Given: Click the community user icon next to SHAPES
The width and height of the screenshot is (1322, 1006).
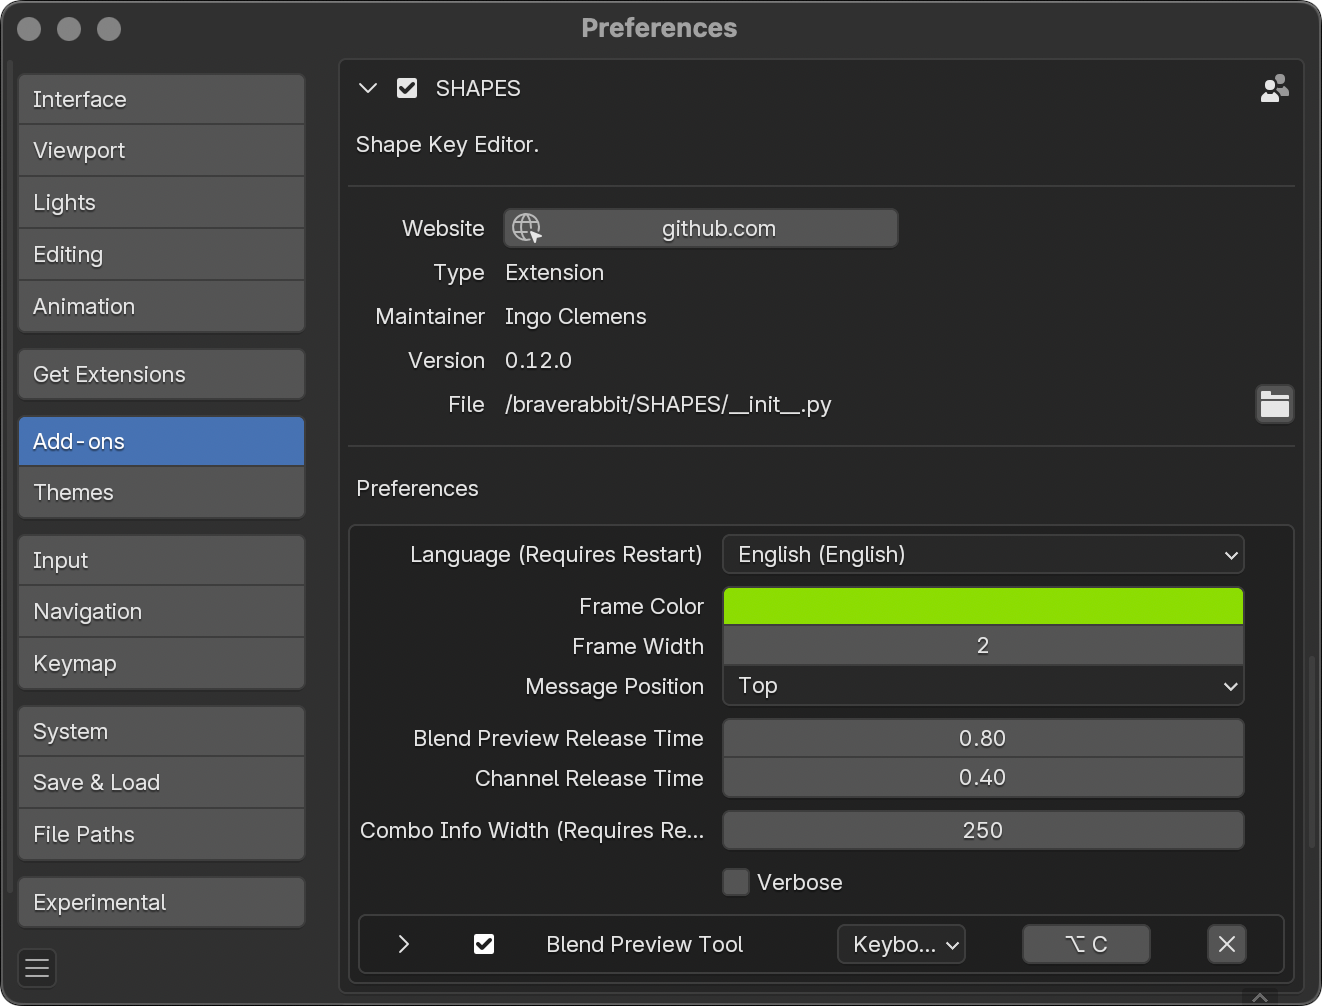Looking at the screenshot, I should (x=1274, y=88).
